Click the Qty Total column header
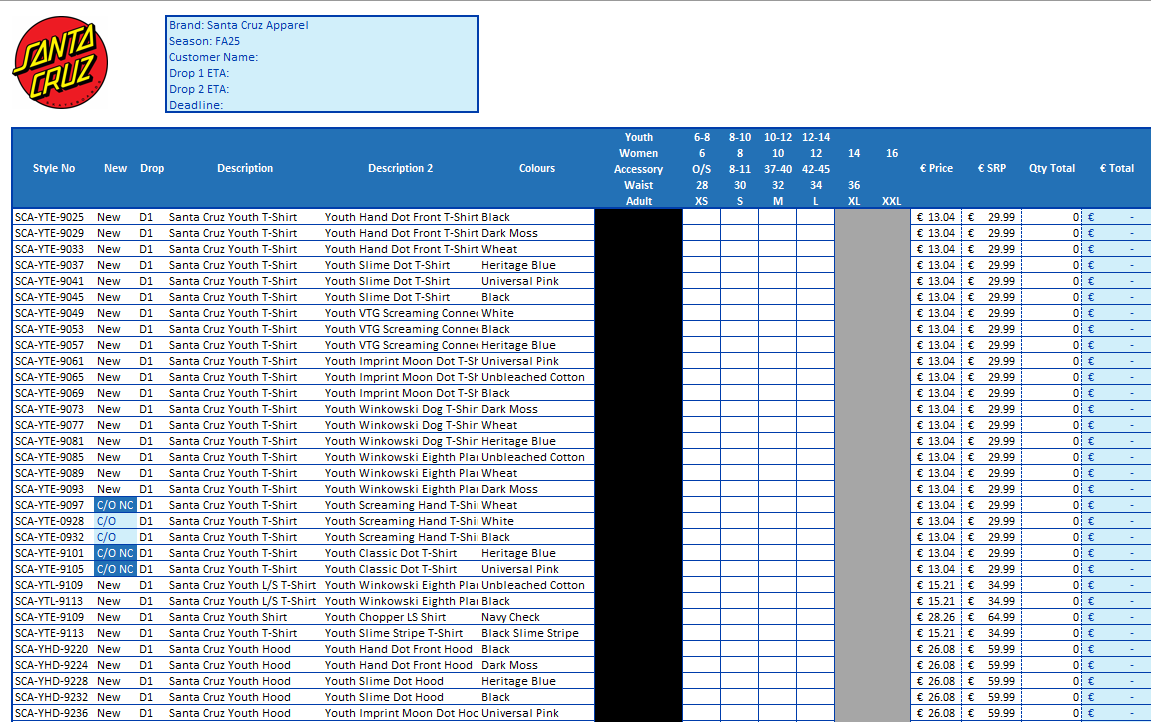 tap(1052, 168)
